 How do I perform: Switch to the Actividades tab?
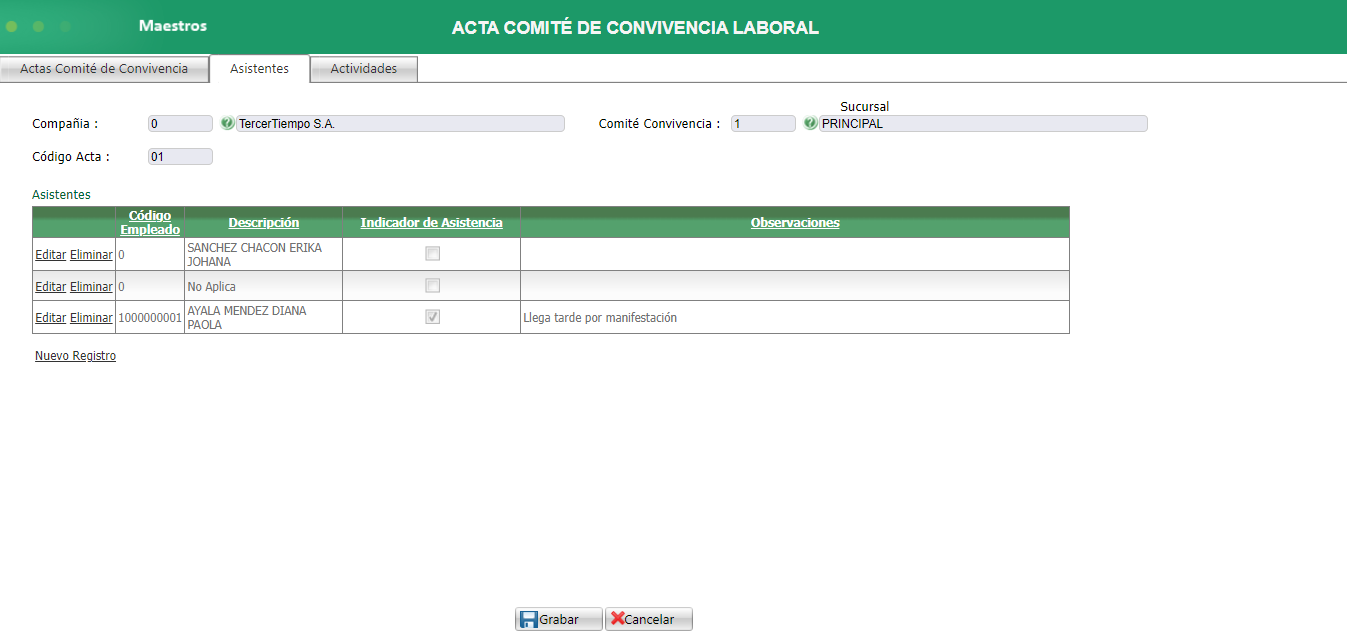362,69
